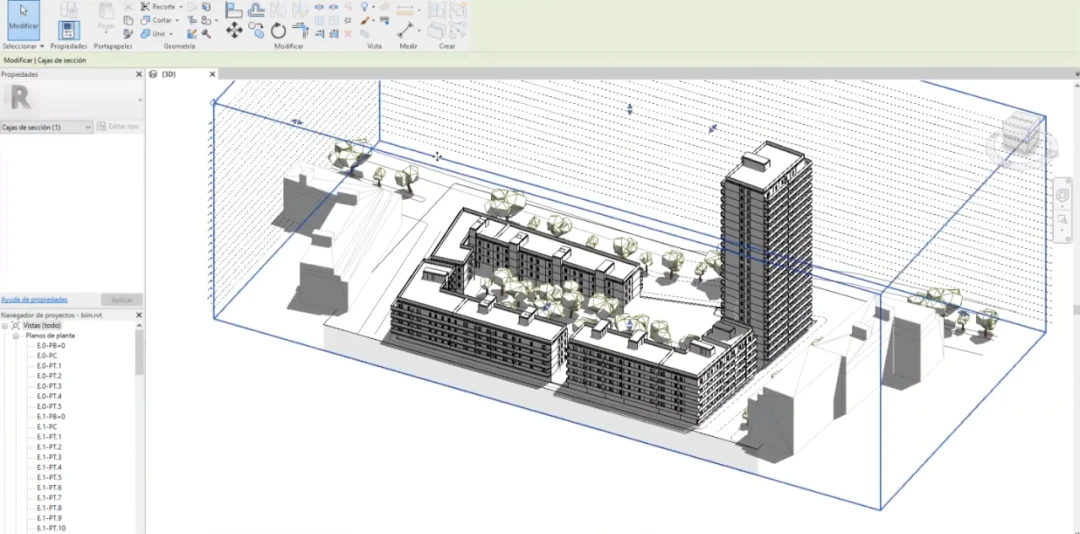Click the Split with gap icon
The width and height of the screenshot is (1080, 534).
(x=333, y=7)
